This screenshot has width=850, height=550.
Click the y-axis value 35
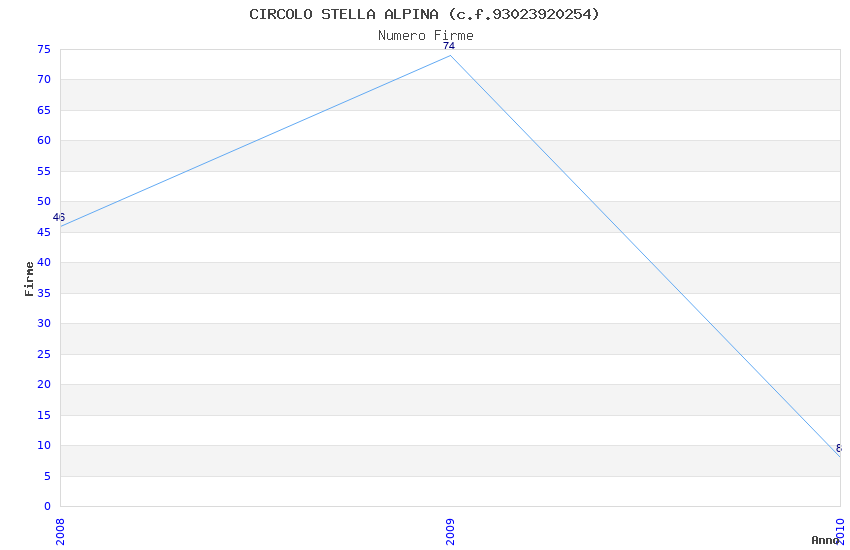coord(44,293)
